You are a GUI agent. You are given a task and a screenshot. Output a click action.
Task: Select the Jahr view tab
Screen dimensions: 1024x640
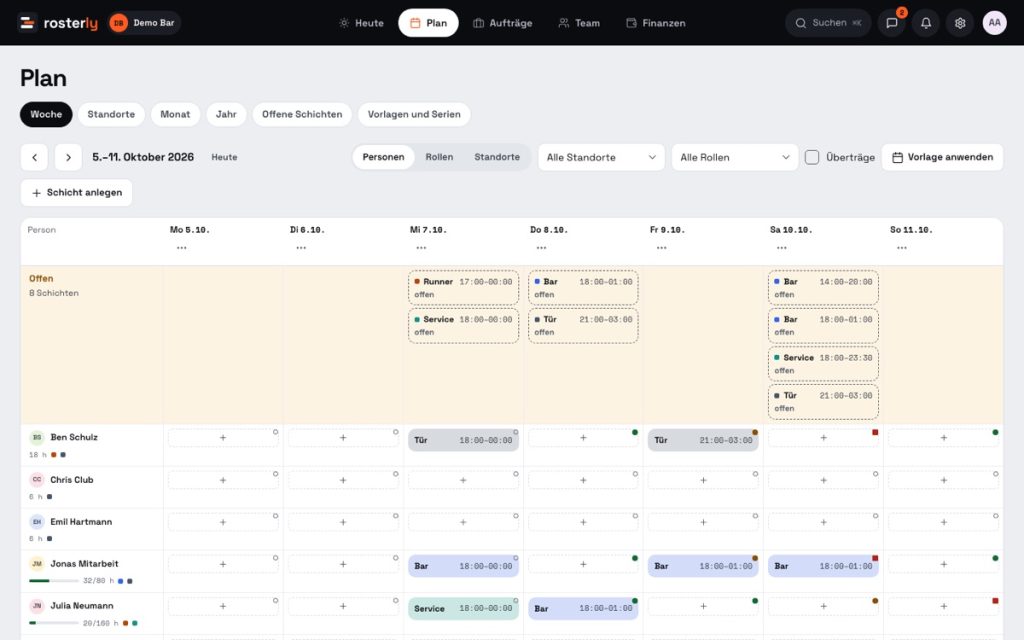[x=226, y=114]
